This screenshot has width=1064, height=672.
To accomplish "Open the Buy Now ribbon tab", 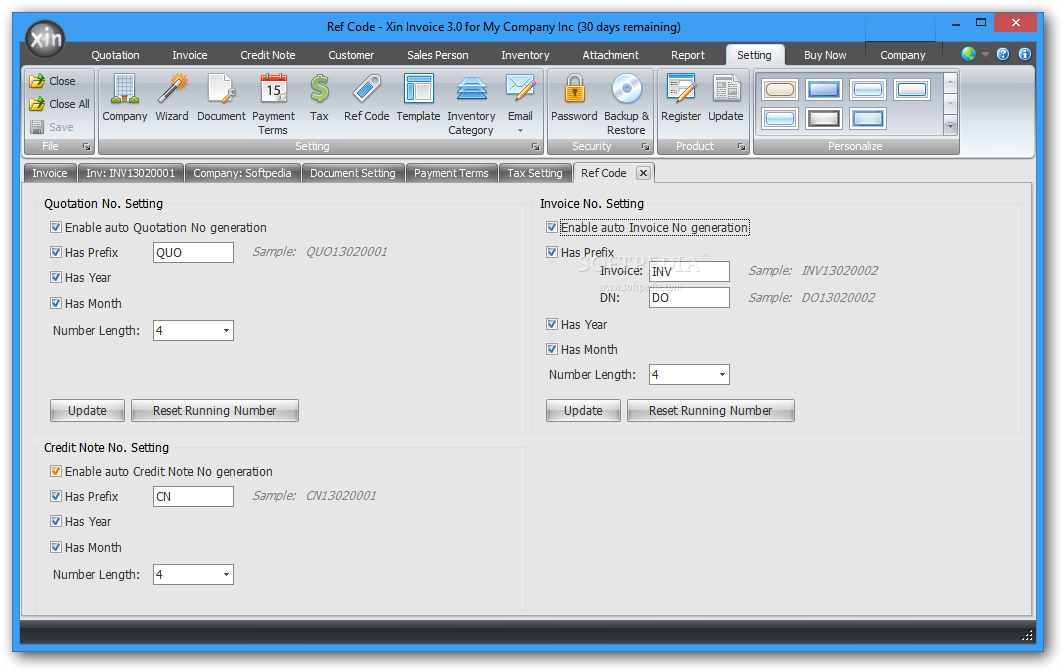I will pyautogui.click(x=825, y=55).
